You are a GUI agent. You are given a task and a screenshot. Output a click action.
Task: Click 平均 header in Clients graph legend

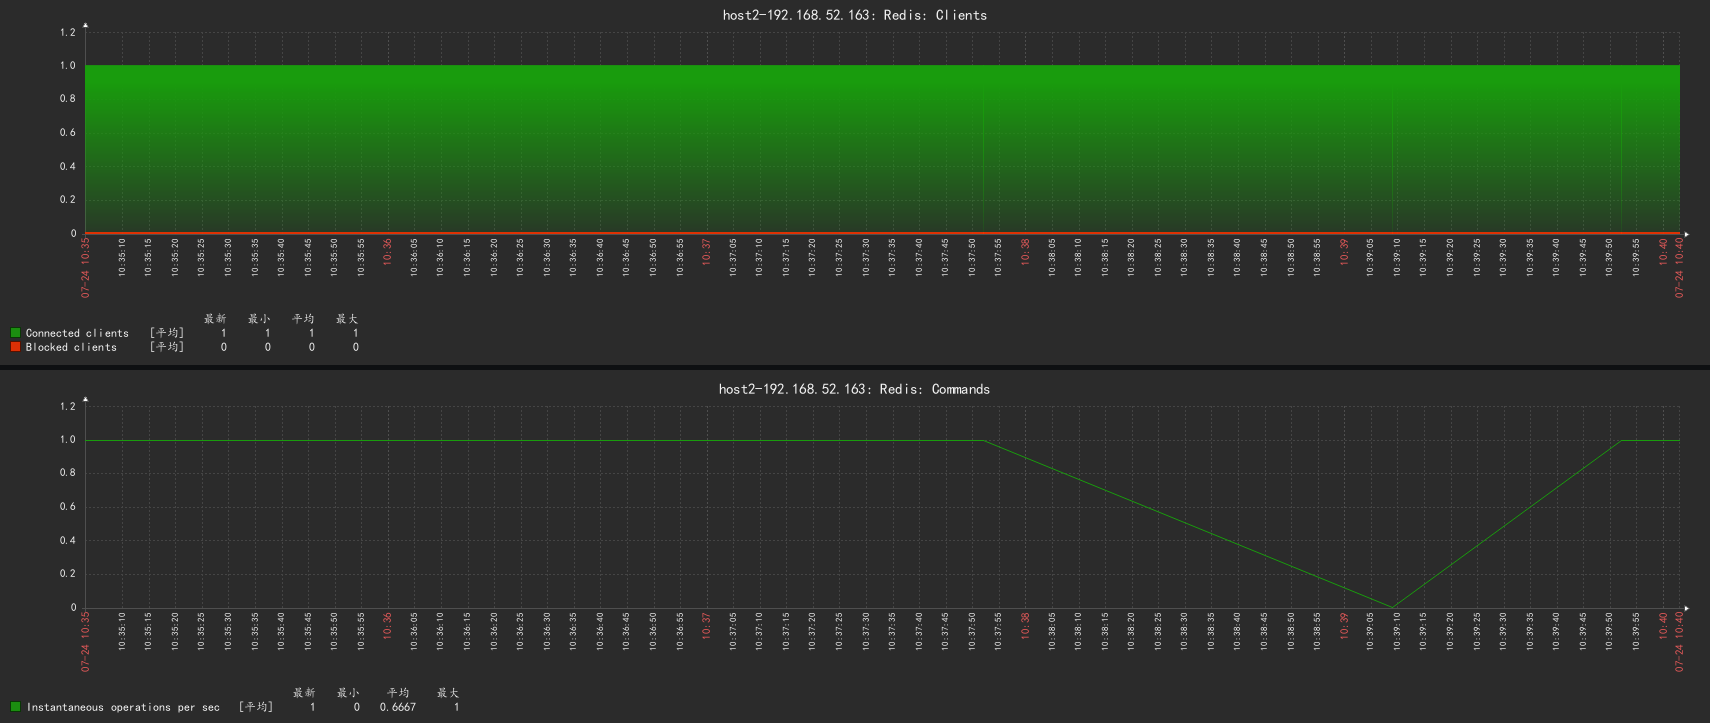tap(303, 319)
